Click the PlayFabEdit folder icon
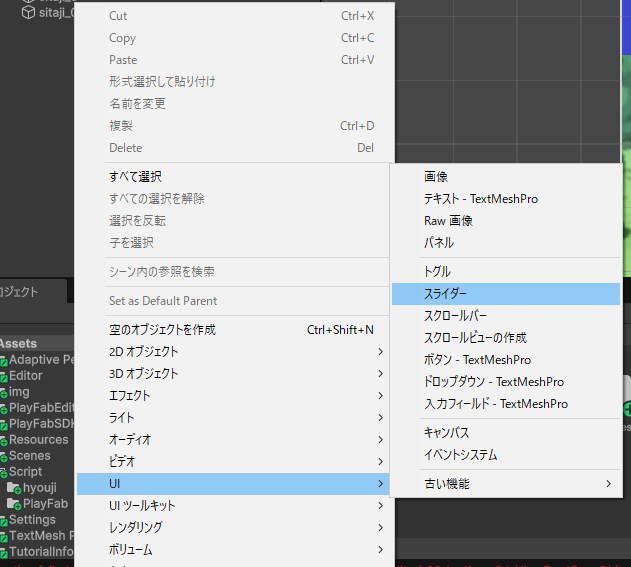Screen dimensions: 631x567 click(x=4, y=408)
